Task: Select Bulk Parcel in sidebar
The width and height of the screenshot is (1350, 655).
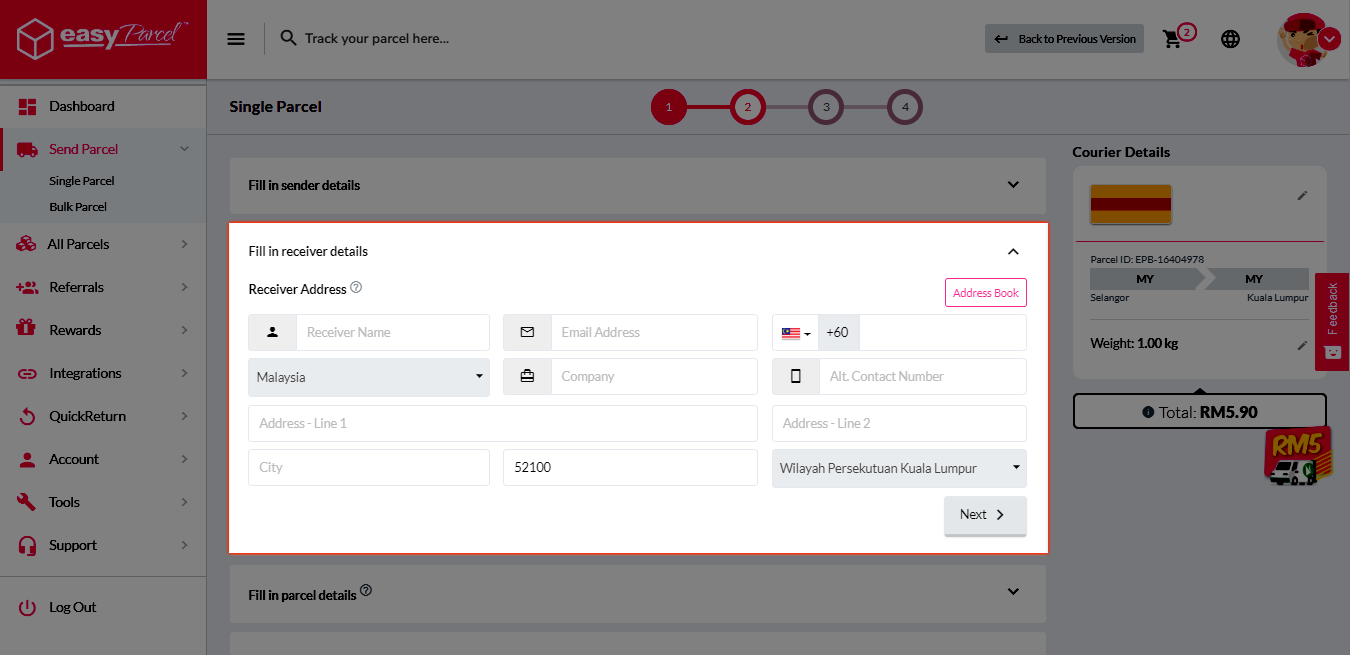Action: [x=78, y=207]
